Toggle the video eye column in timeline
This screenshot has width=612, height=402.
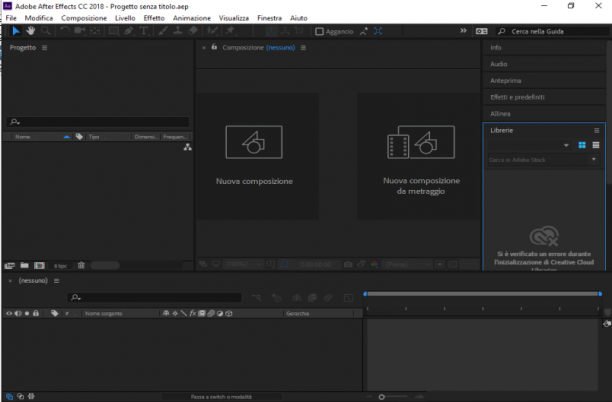pos(9,313)
